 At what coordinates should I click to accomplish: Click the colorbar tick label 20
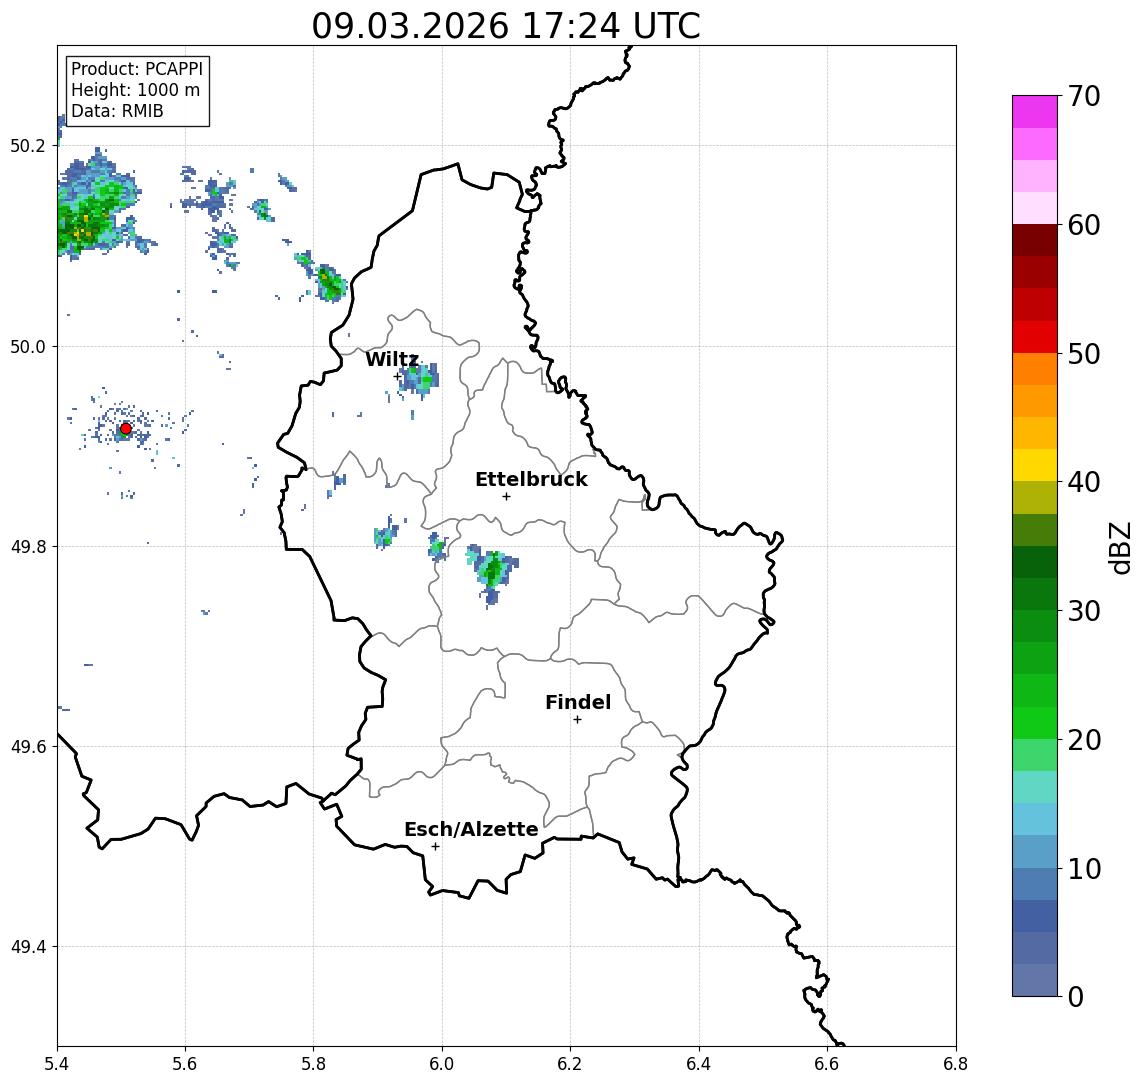[x=1083, y=739]
